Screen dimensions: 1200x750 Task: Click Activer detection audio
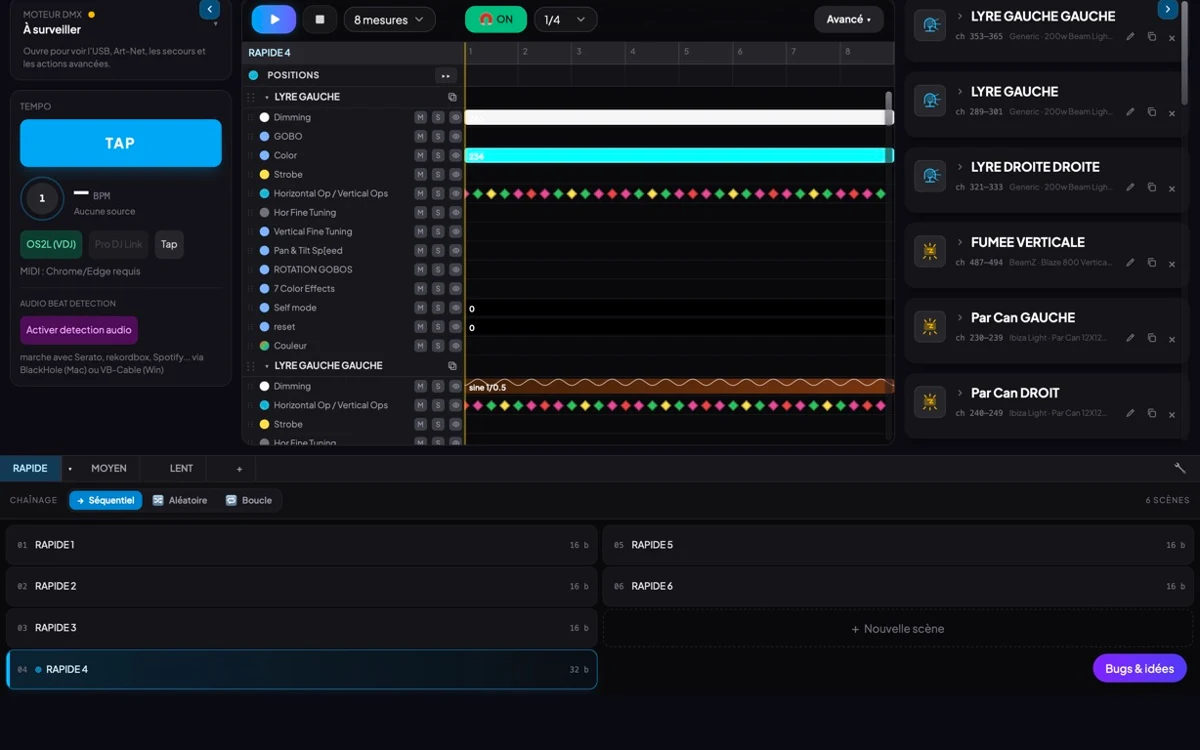tap(79, 330)
